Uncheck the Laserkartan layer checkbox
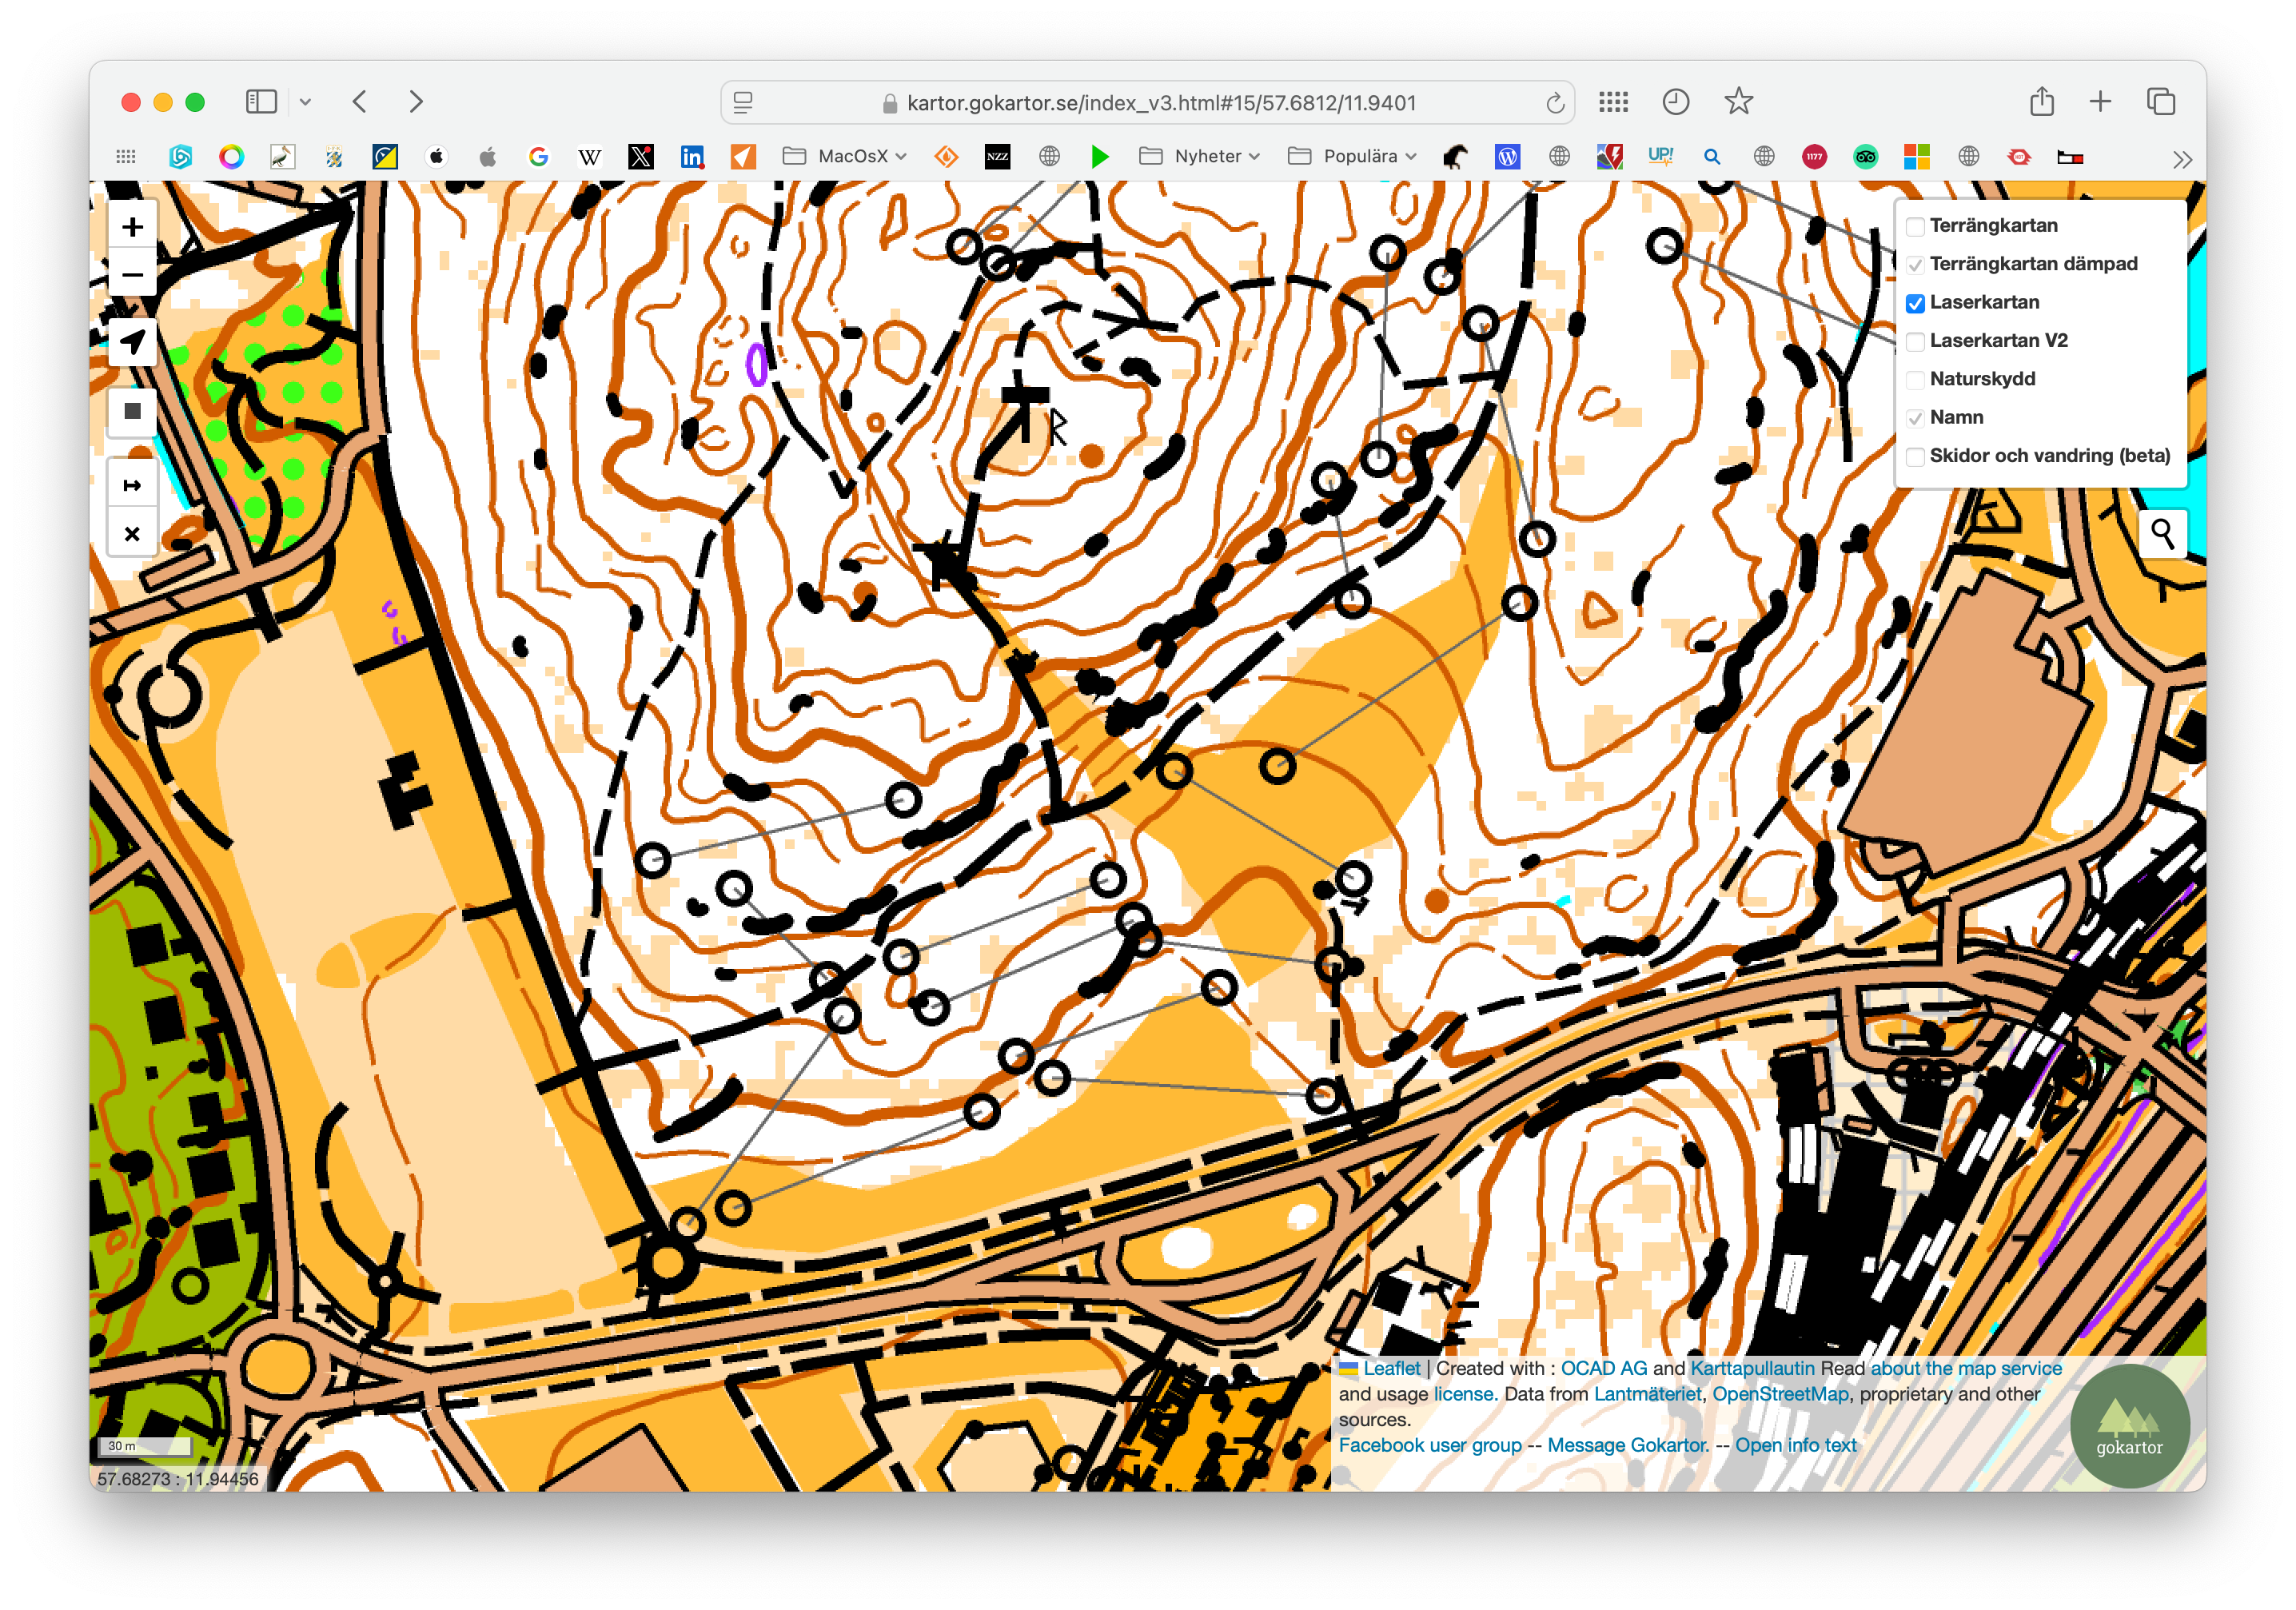 pyautogui.click(x=1915, y=303)
